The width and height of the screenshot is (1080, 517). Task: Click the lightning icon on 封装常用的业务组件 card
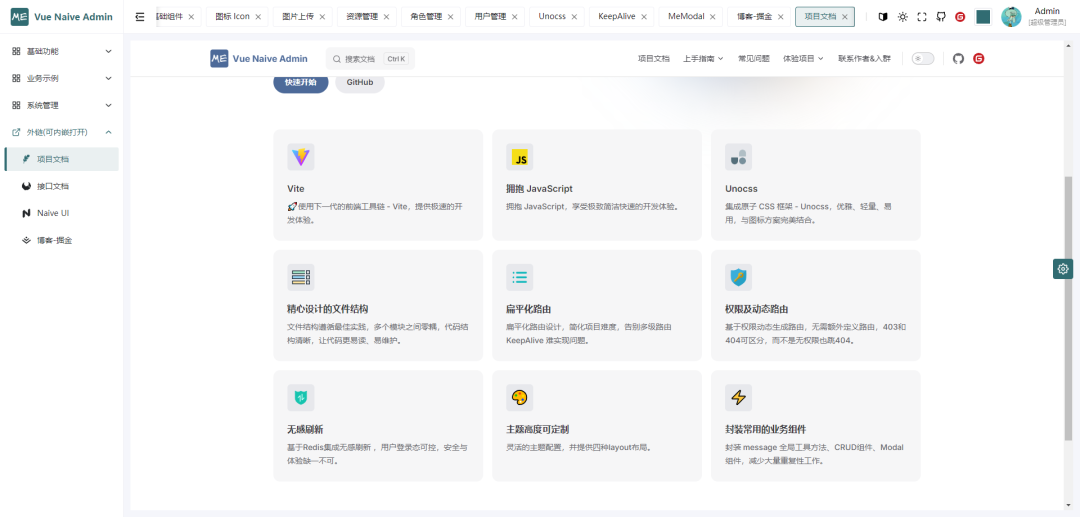(x=738, y=397)
